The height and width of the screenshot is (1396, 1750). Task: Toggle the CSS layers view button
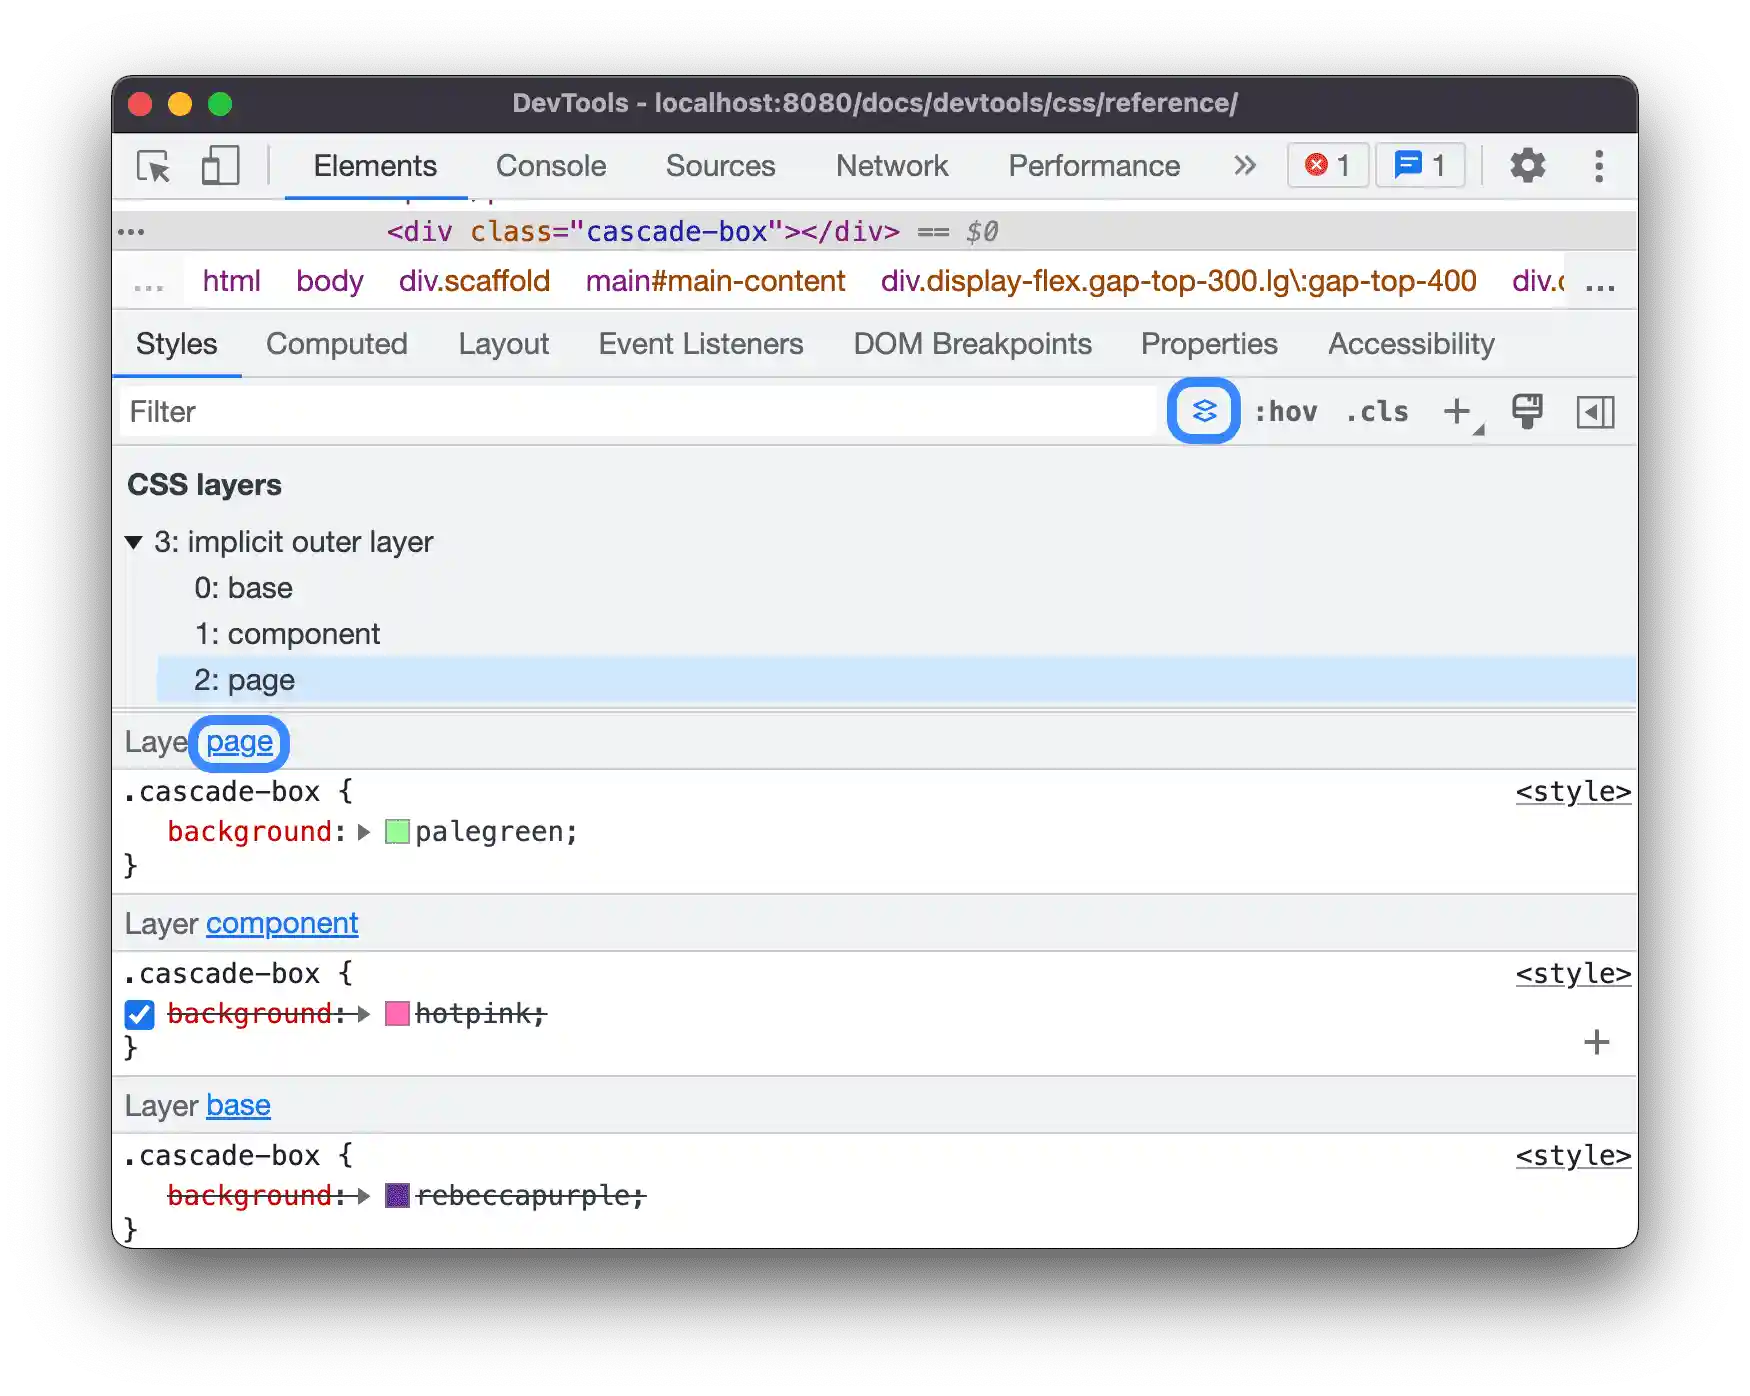[1204, 411]
